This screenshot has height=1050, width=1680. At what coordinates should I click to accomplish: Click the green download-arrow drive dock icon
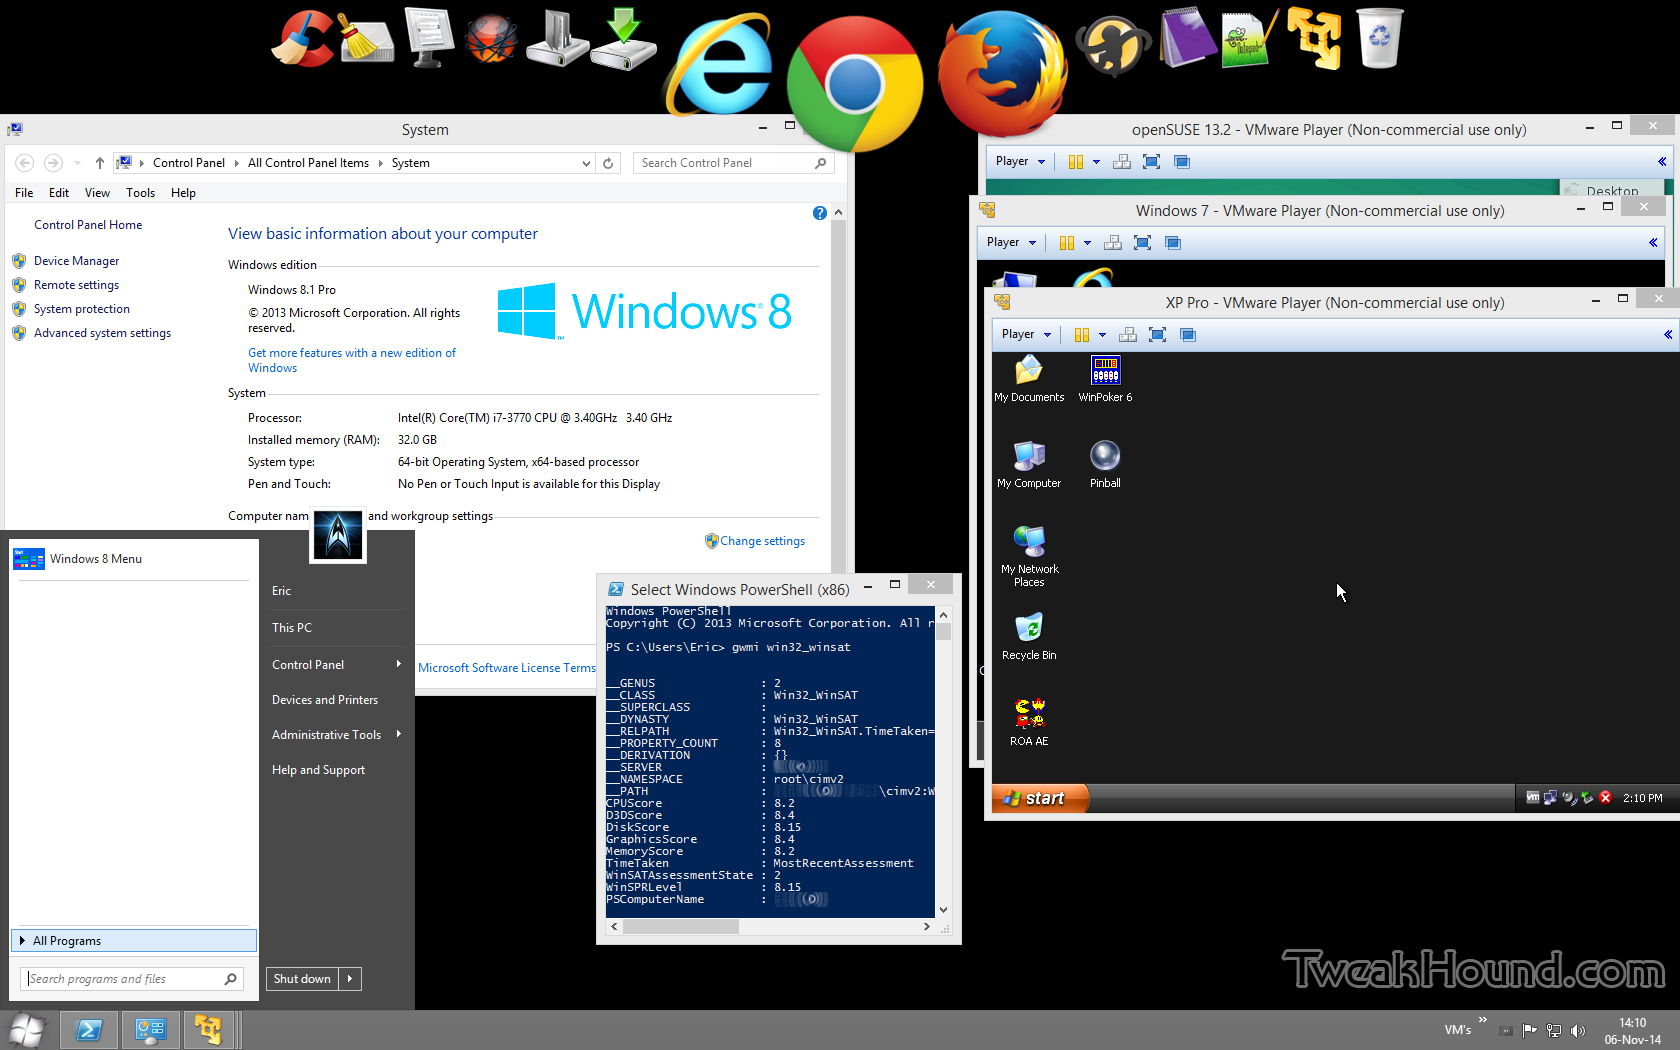coord(624,38)
